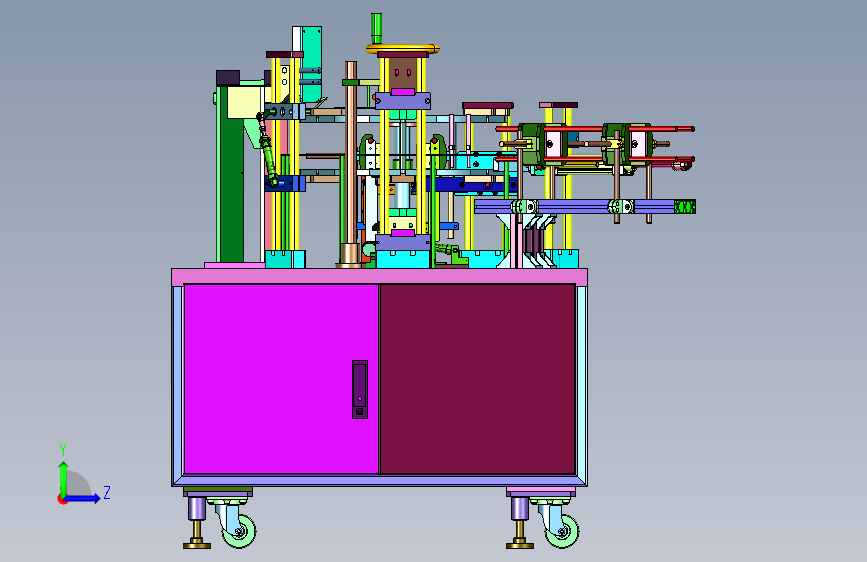Select the green crank handle above the handwheel
This screenshot has width=867, height=562.
377,28
